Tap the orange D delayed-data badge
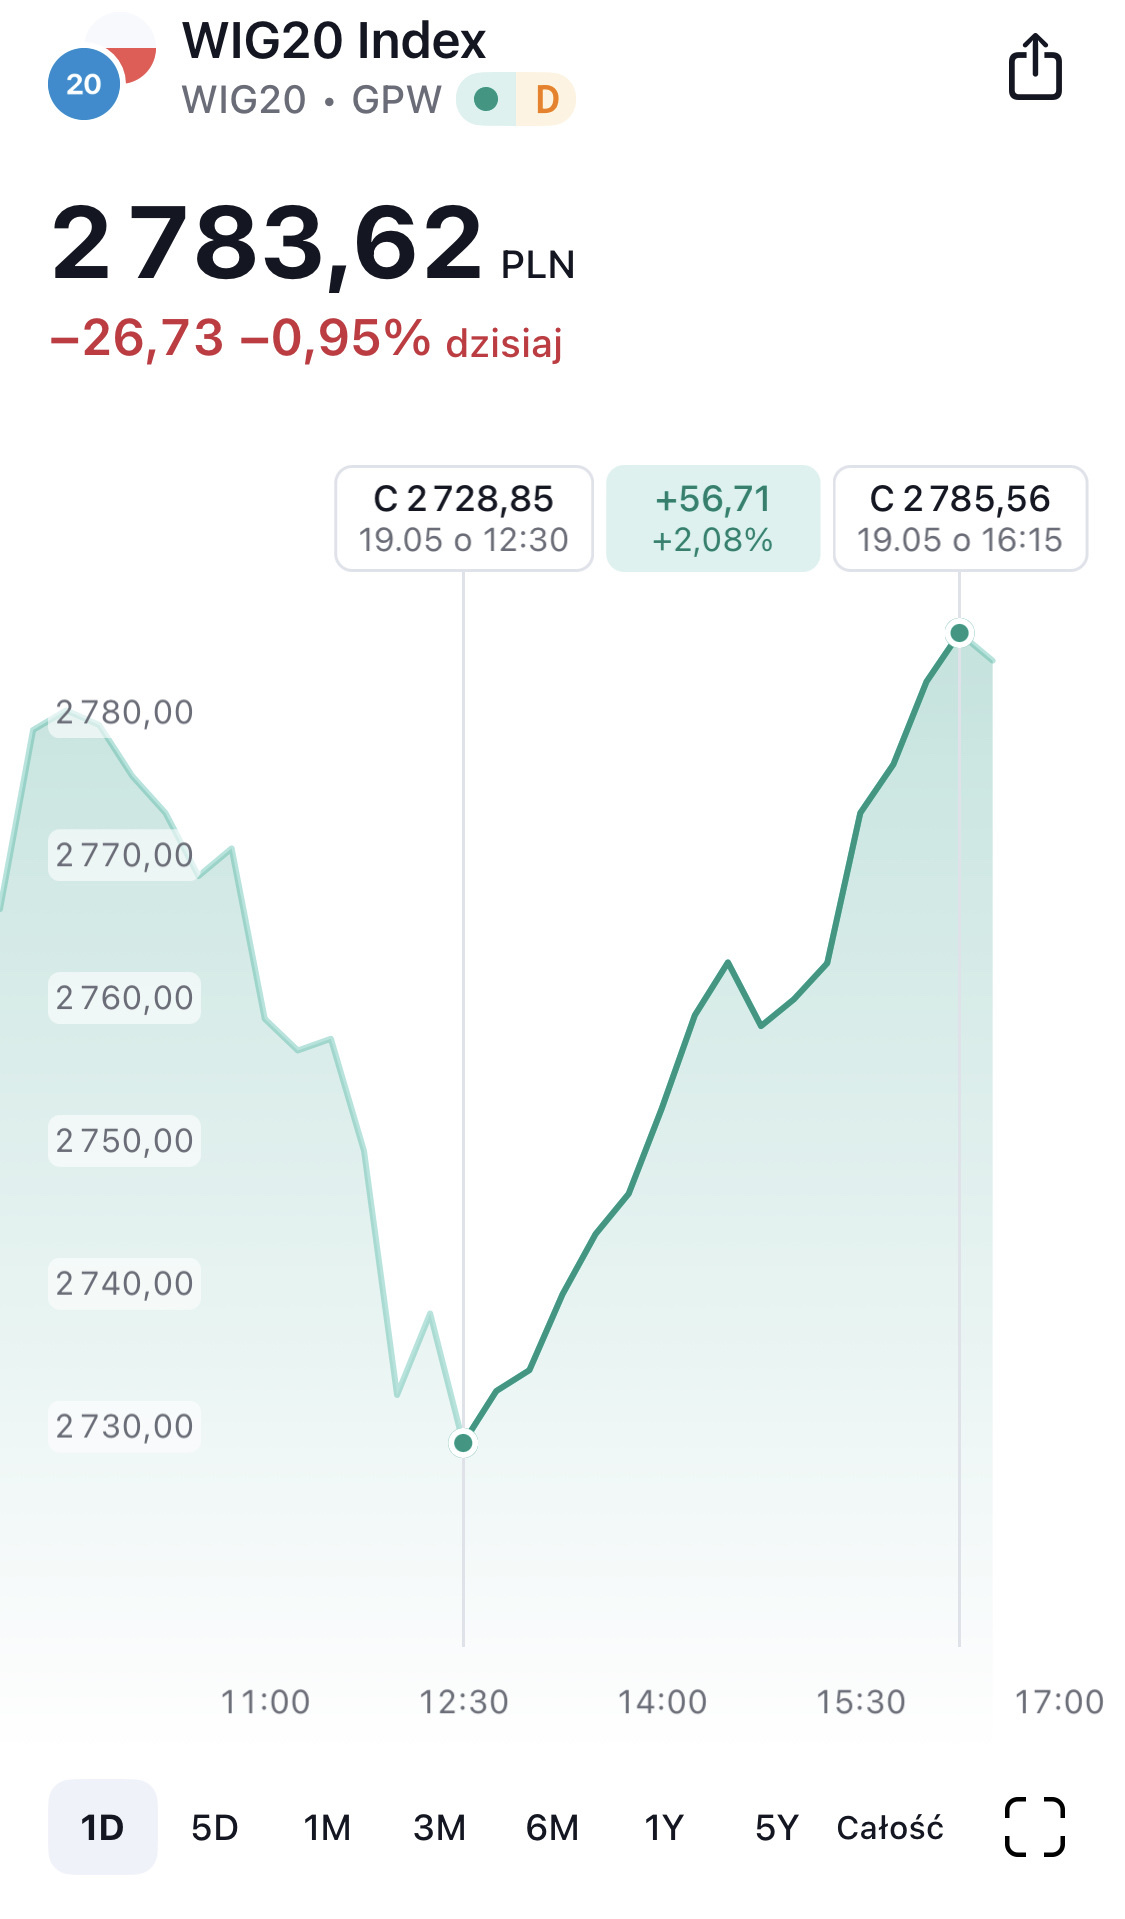Viewport: 1125px width, 1919px height. coord(546,99)
